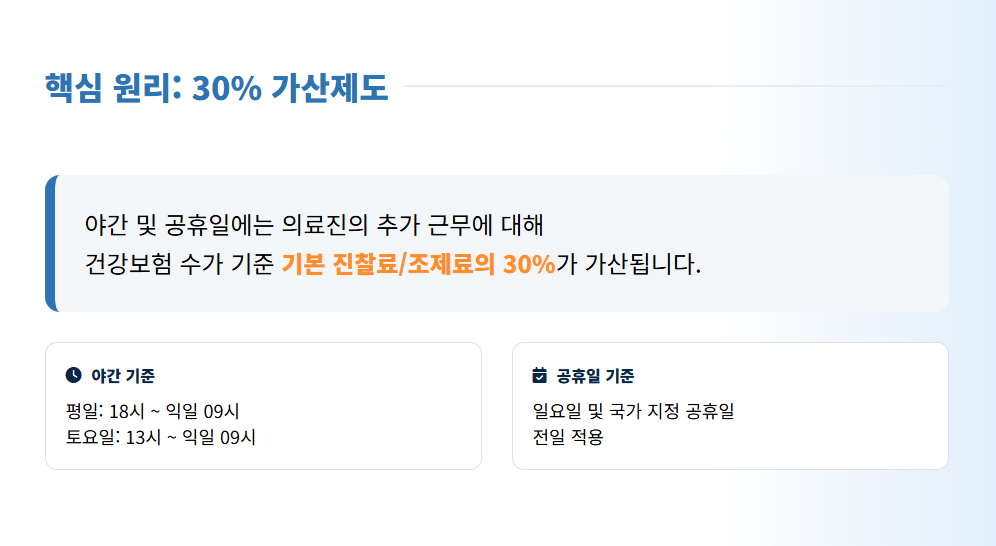Click the horizontal divider line beside the heading
Image resolution: width=996 pixels, height=546 pixels.
pyautogui.click(x=675, y=86)
